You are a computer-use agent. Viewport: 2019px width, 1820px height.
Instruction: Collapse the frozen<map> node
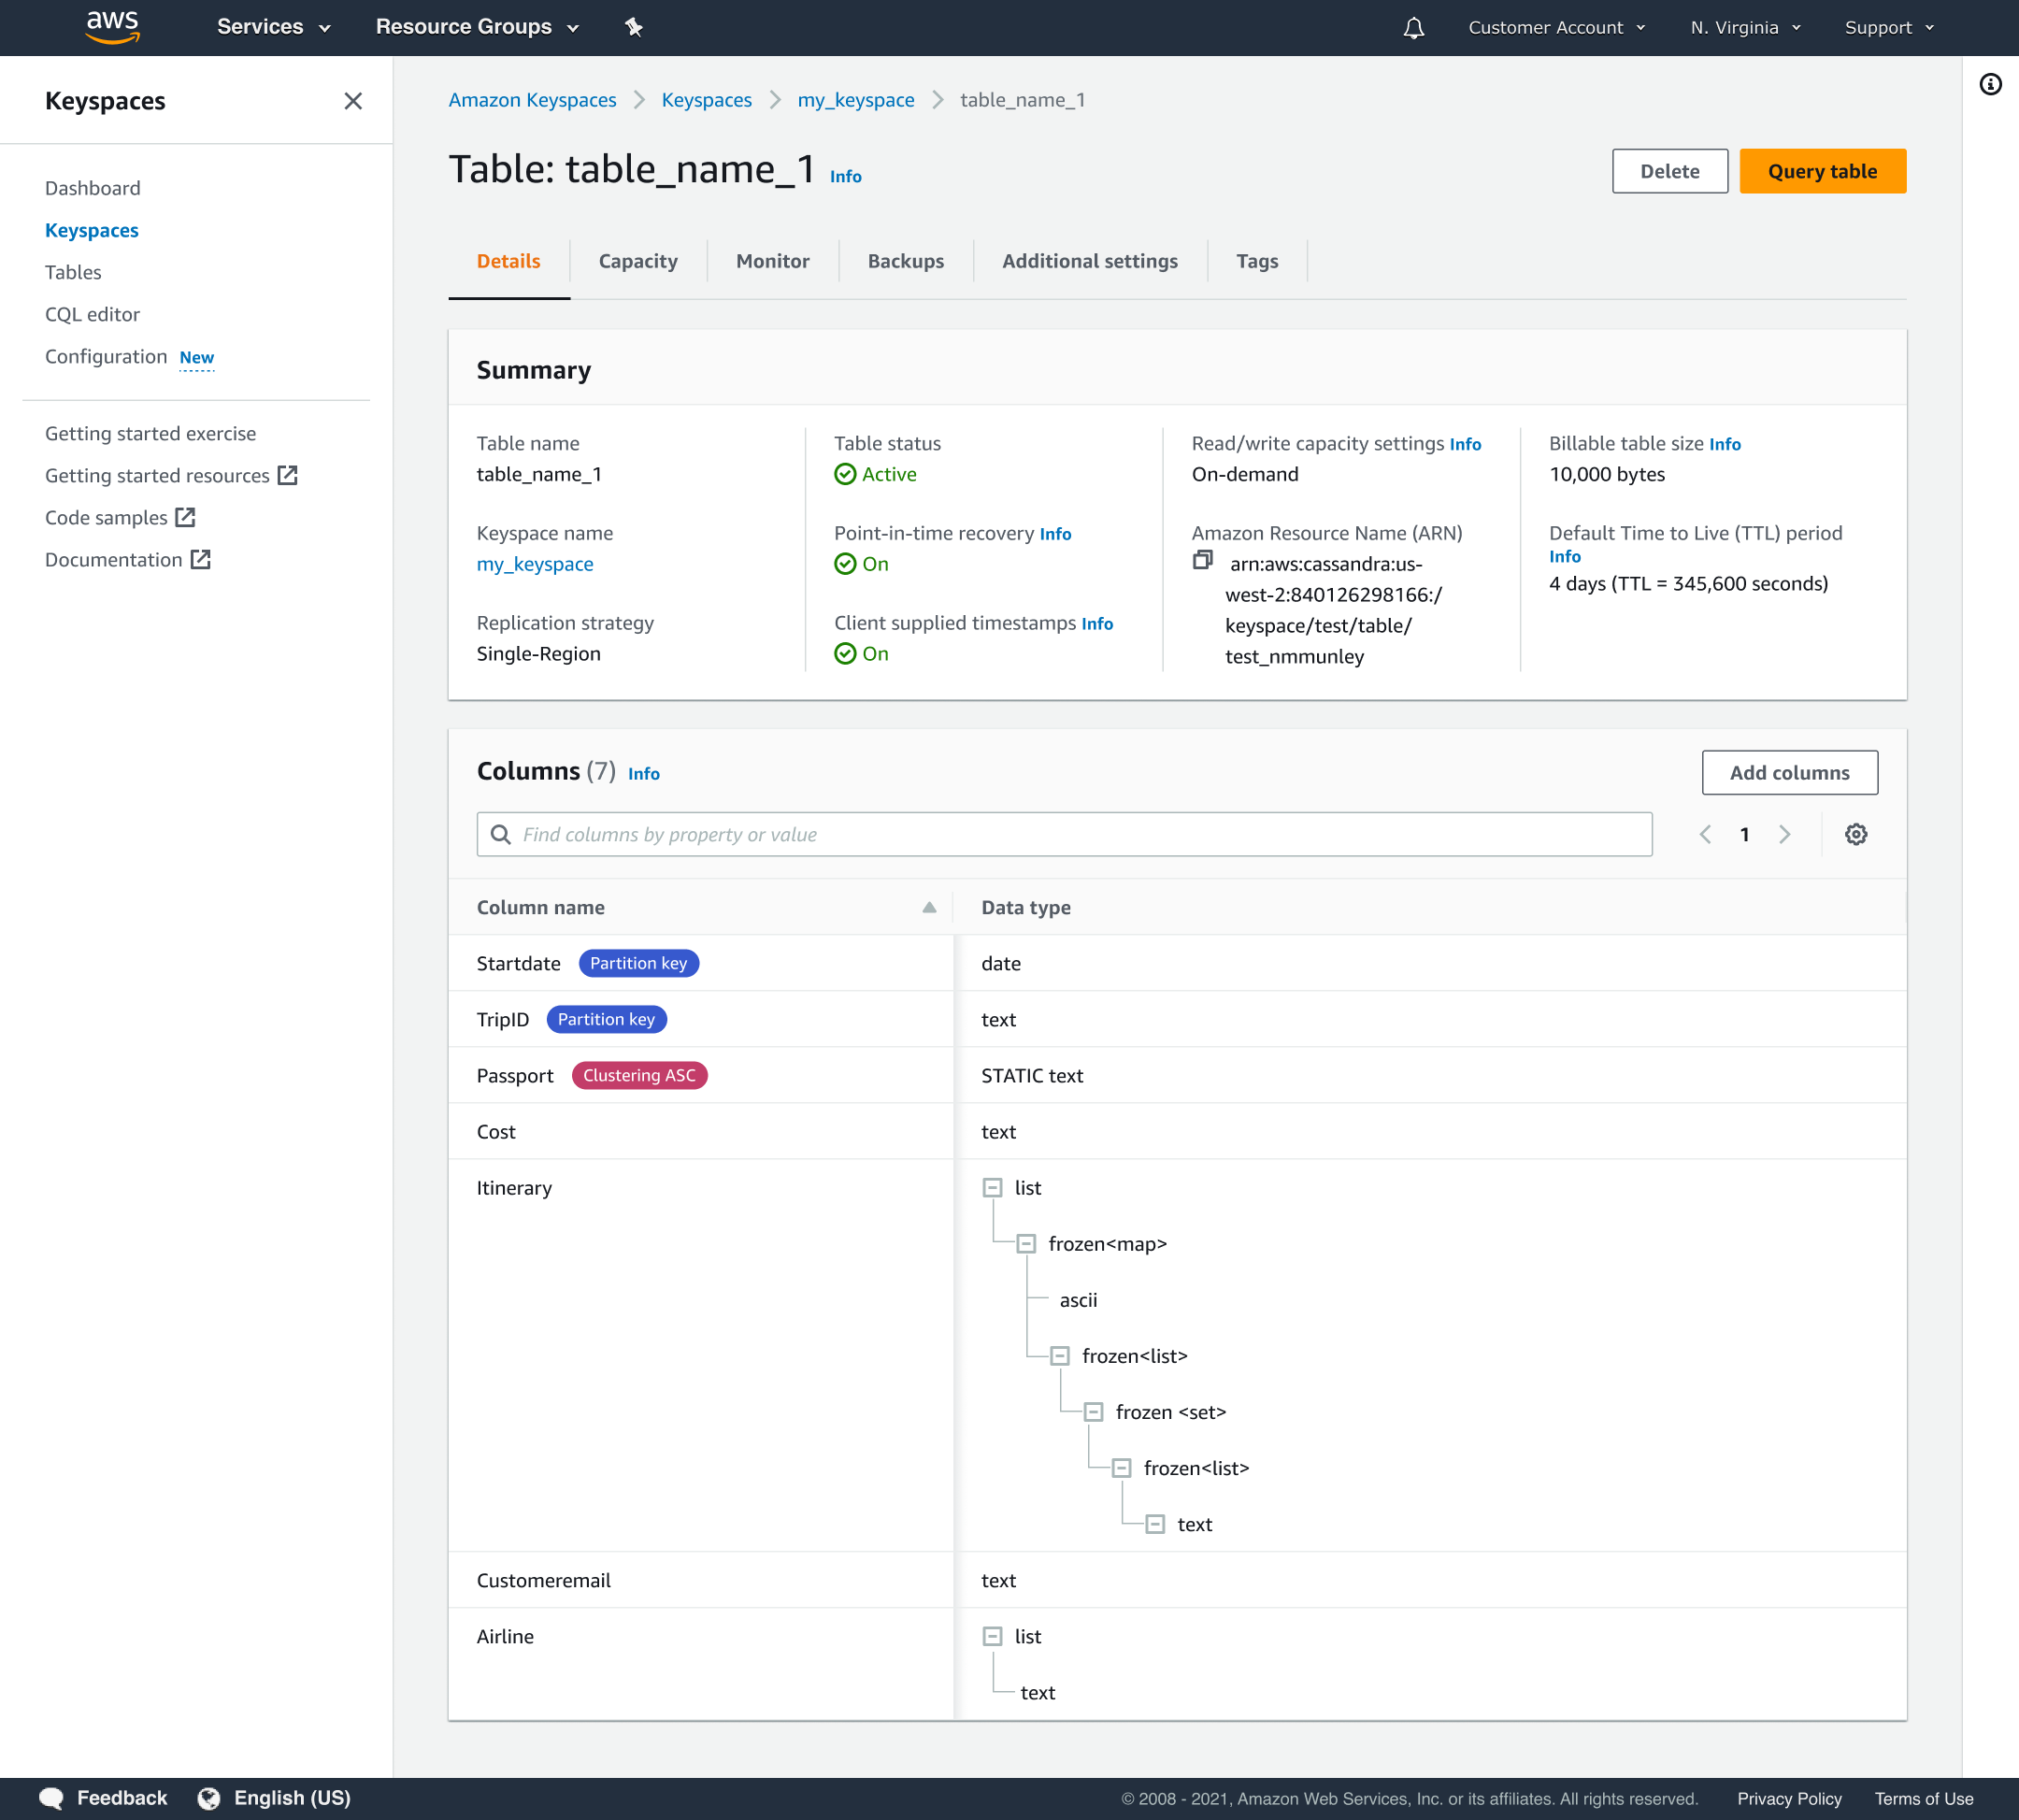(x=1026, y=1244)
